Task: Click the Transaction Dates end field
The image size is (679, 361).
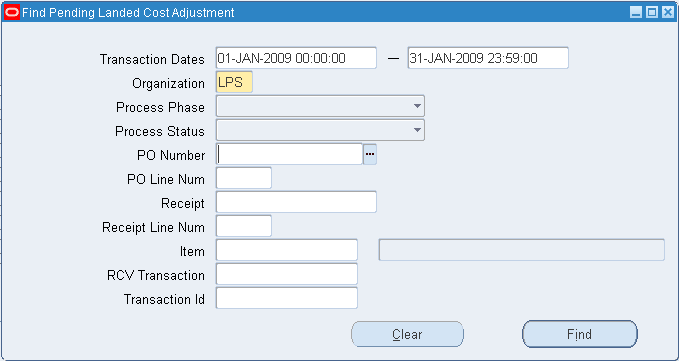Action: [488, 58]
